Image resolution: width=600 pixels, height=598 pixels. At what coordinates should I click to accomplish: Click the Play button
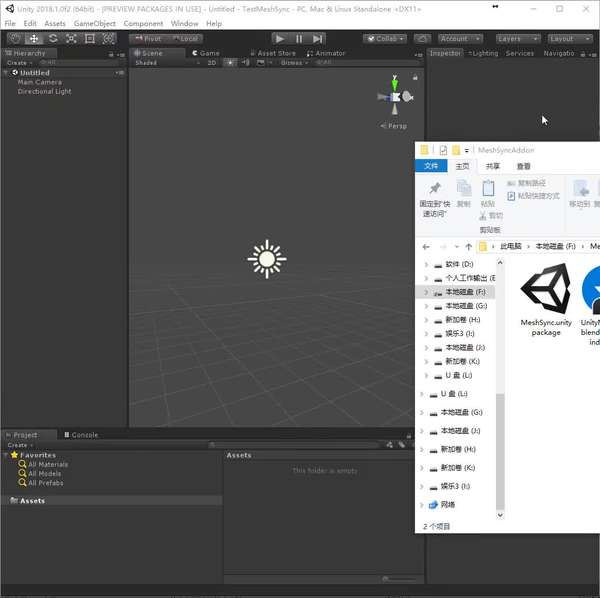(280, 39)
